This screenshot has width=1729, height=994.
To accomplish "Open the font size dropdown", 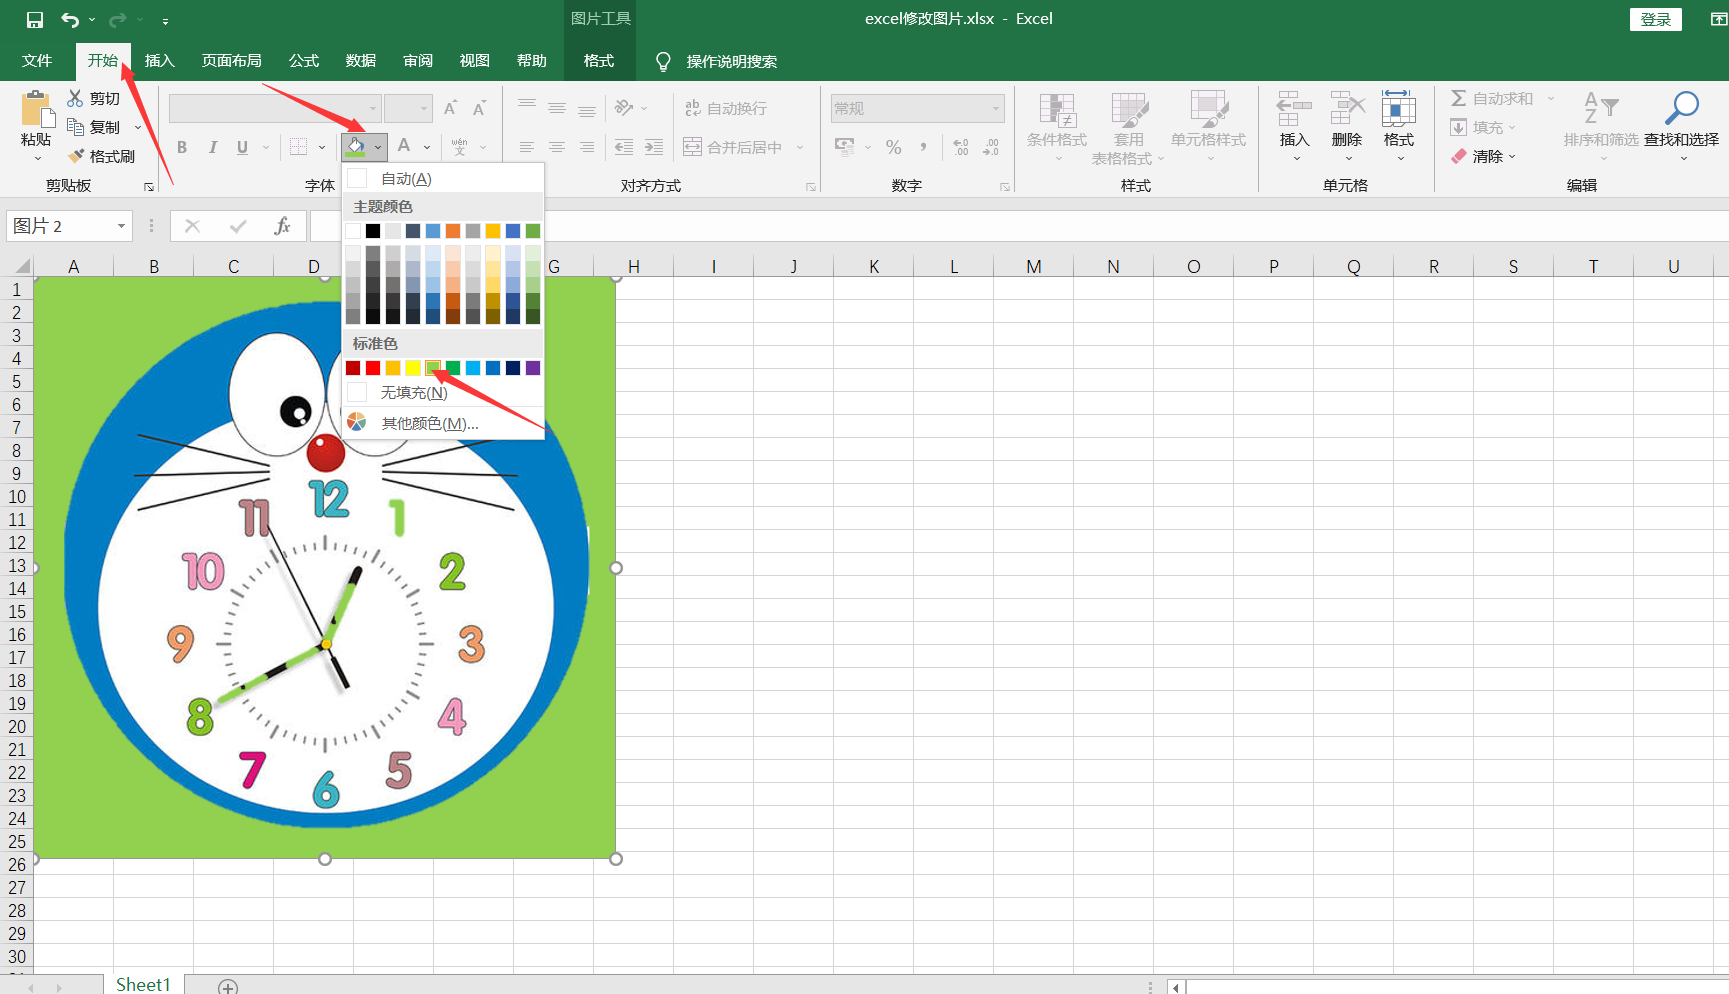I will click(x=424, y=108).
